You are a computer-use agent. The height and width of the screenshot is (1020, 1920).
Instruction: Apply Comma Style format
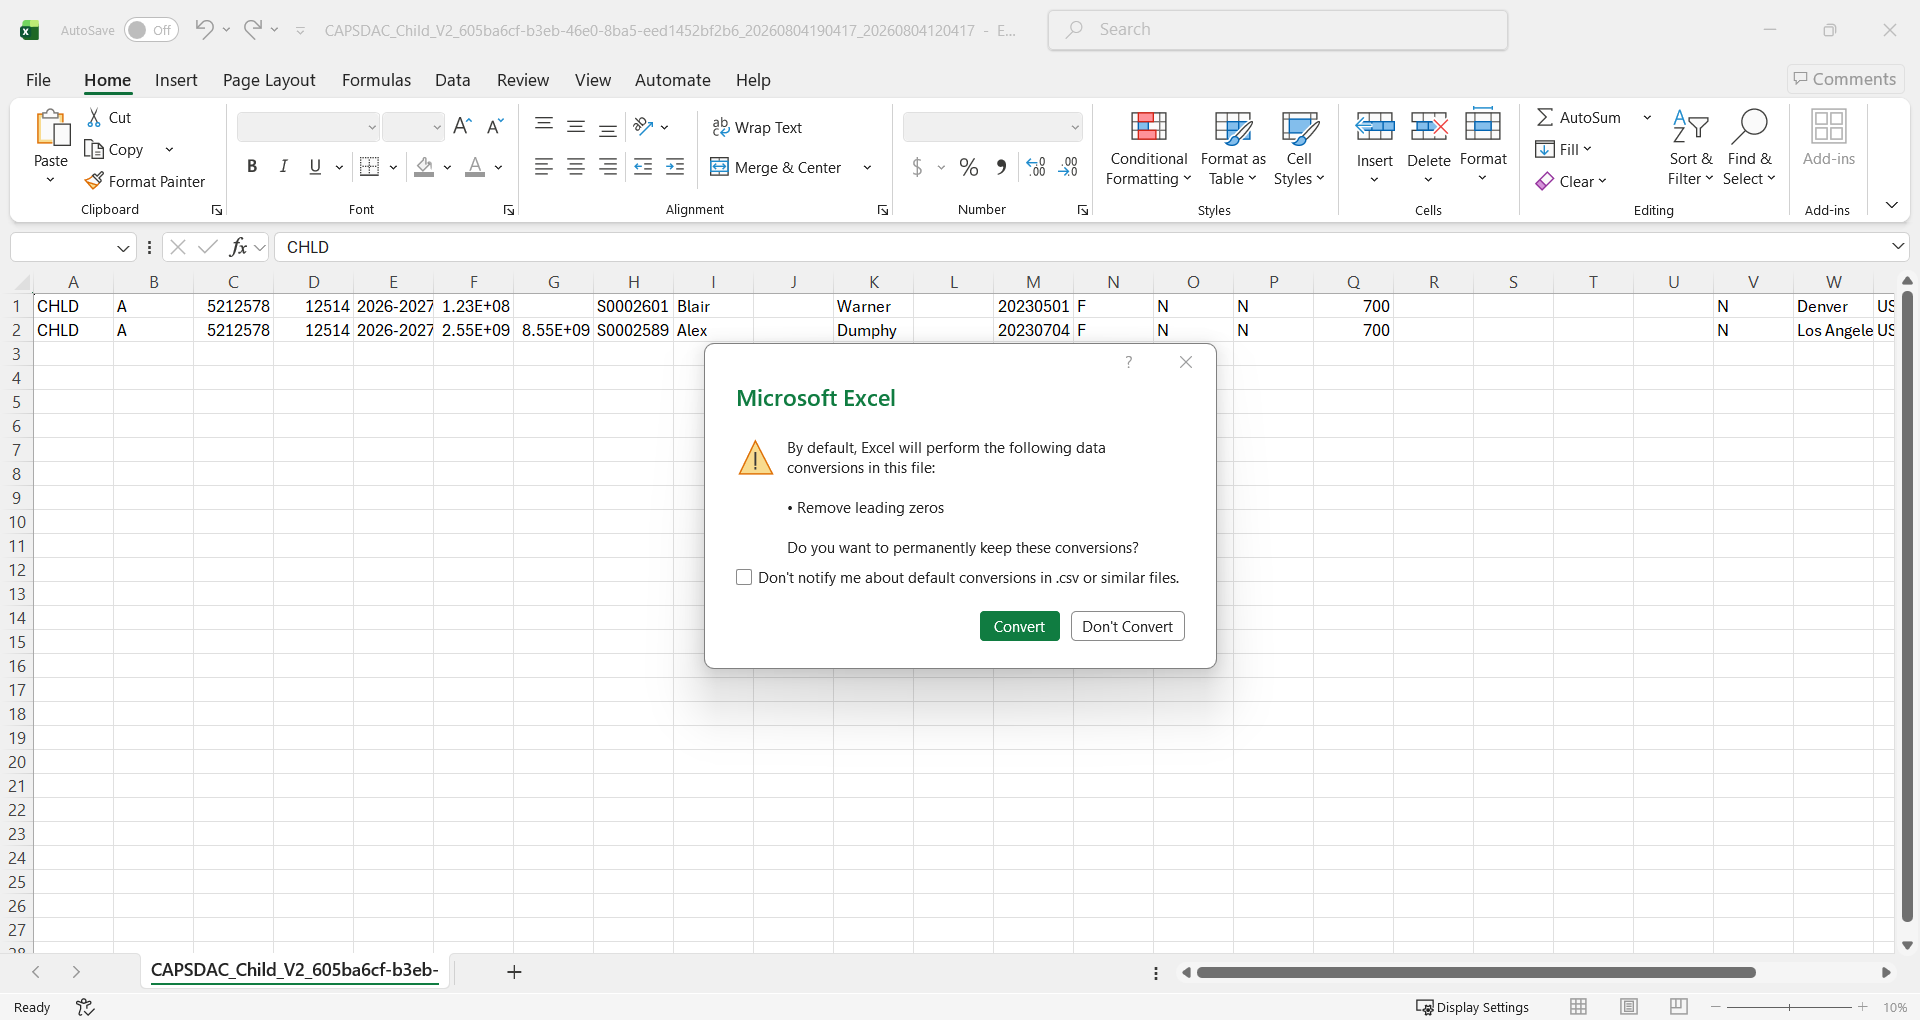(x=1001, y=167)
